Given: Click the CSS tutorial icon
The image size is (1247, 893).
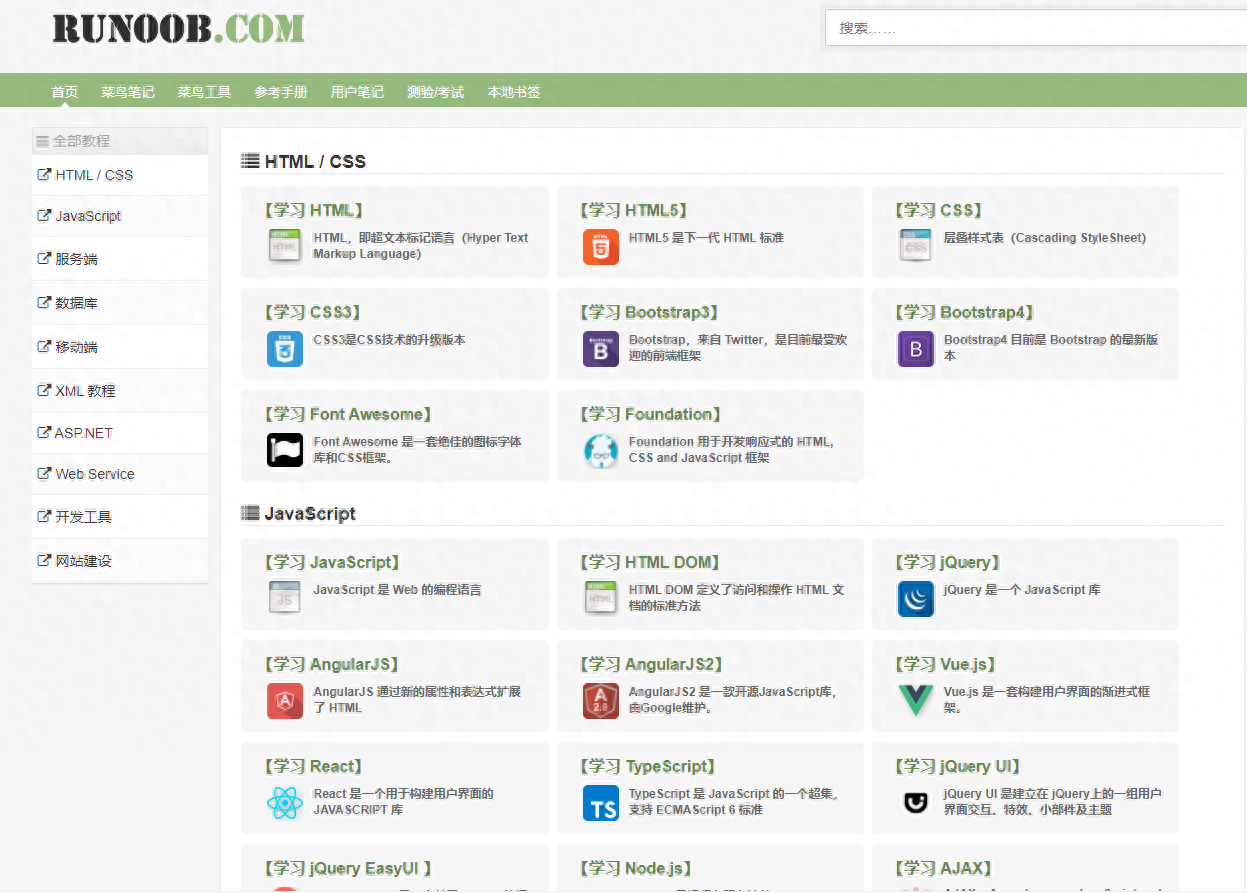Looking at the screenshot, I should [916, 246].
